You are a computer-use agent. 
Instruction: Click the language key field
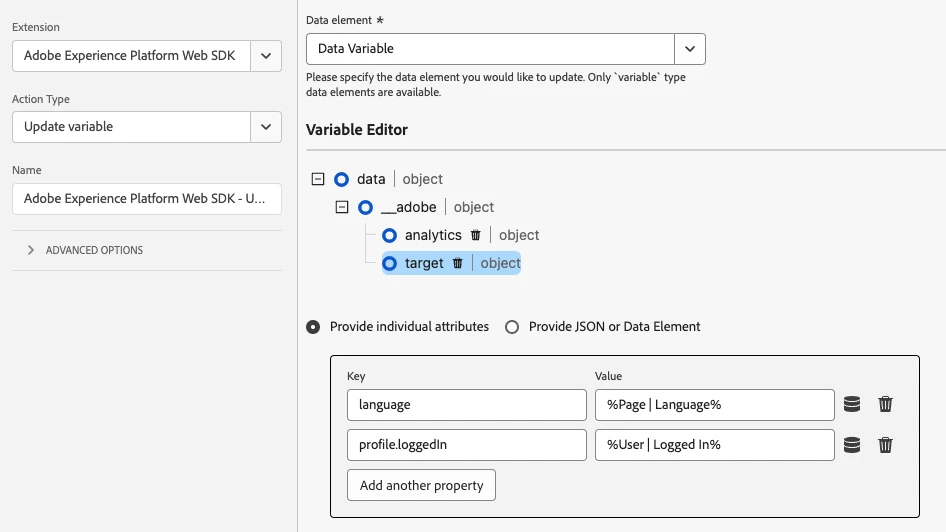point(466,405)
